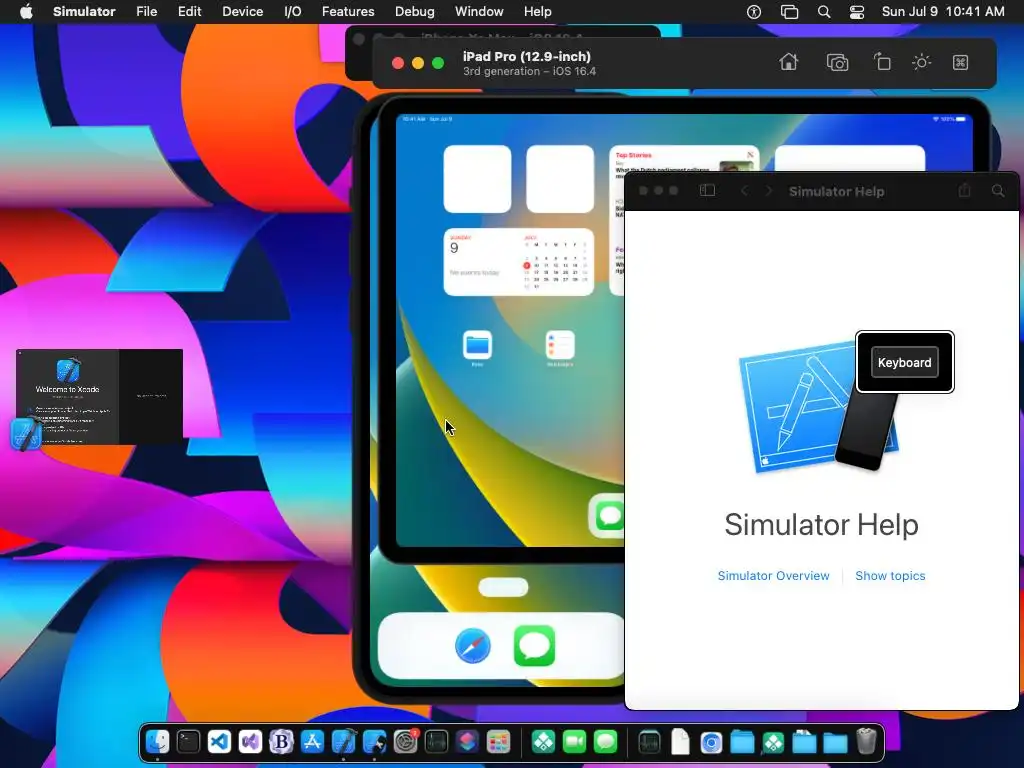This screenshot has height=768, width=1024.
Task: Open the colorful grid app icon in the Dock
Action: [x=498, y=742]
